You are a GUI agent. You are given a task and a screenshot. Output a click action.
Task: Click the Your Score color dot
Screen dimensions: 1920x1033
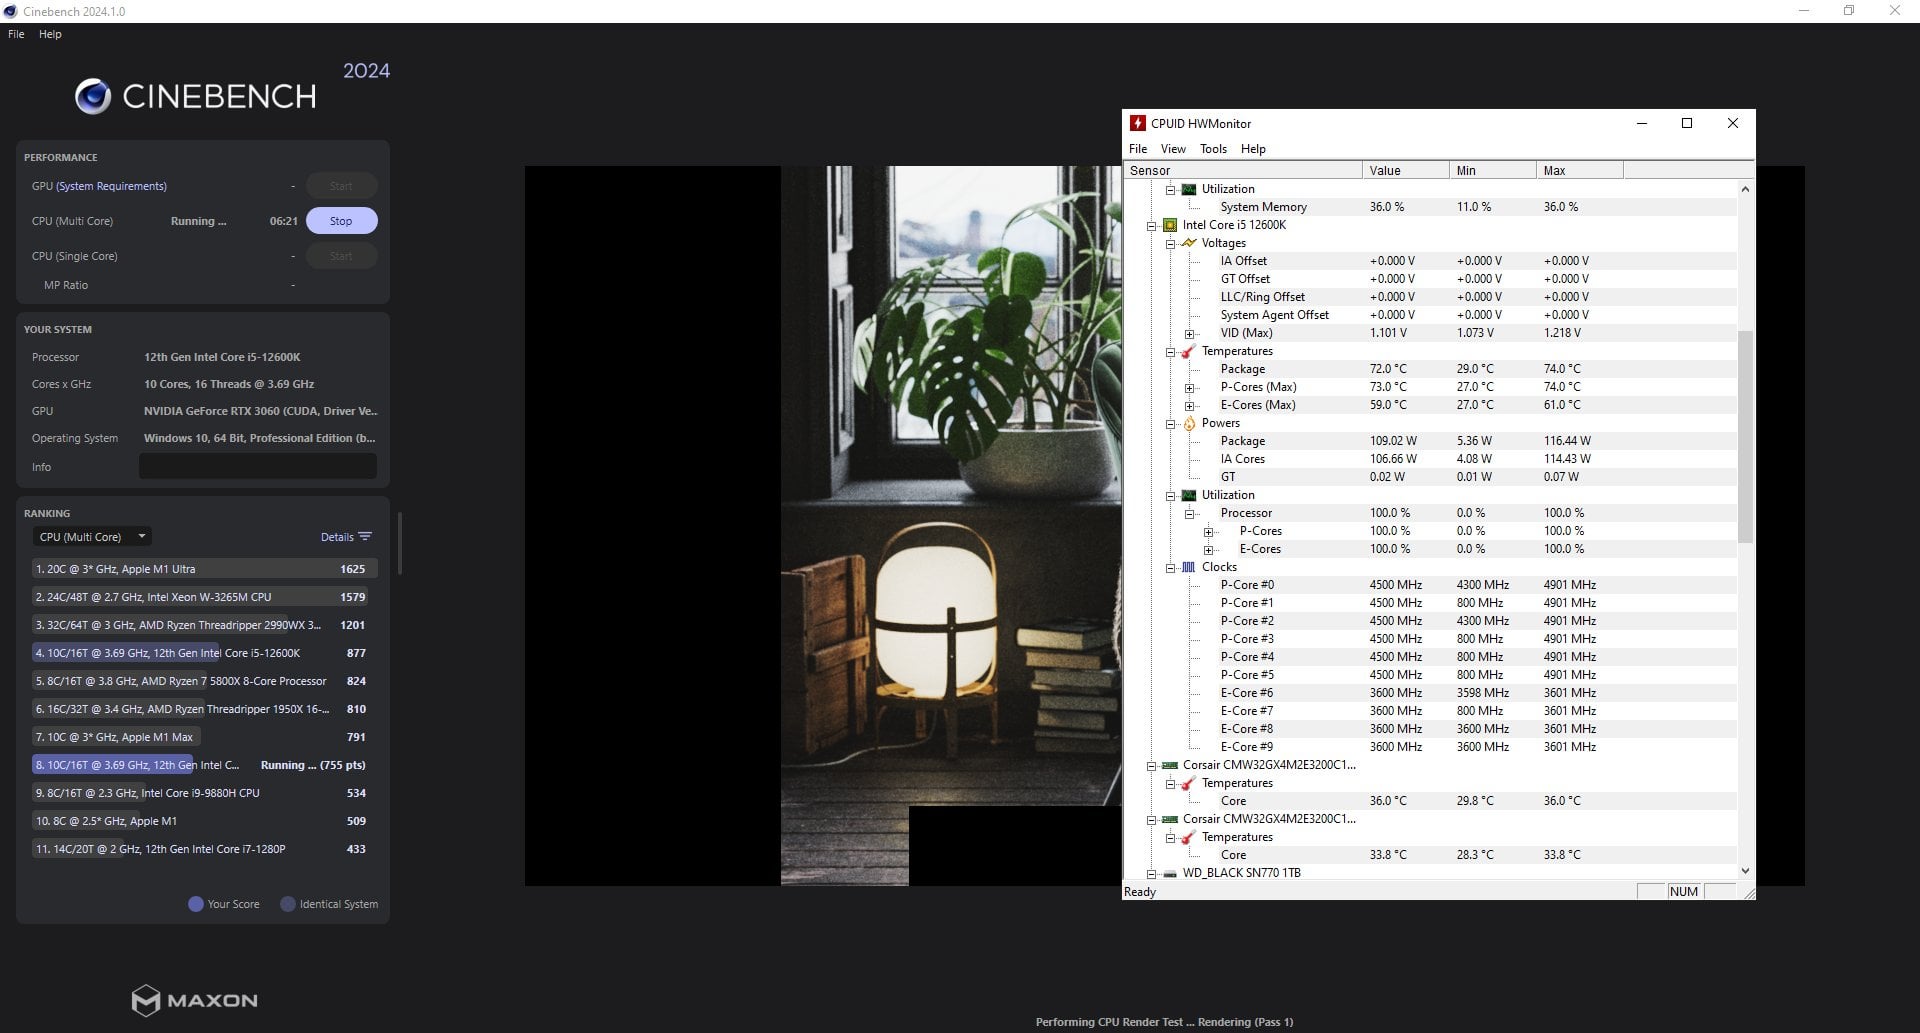pos(196,904)
